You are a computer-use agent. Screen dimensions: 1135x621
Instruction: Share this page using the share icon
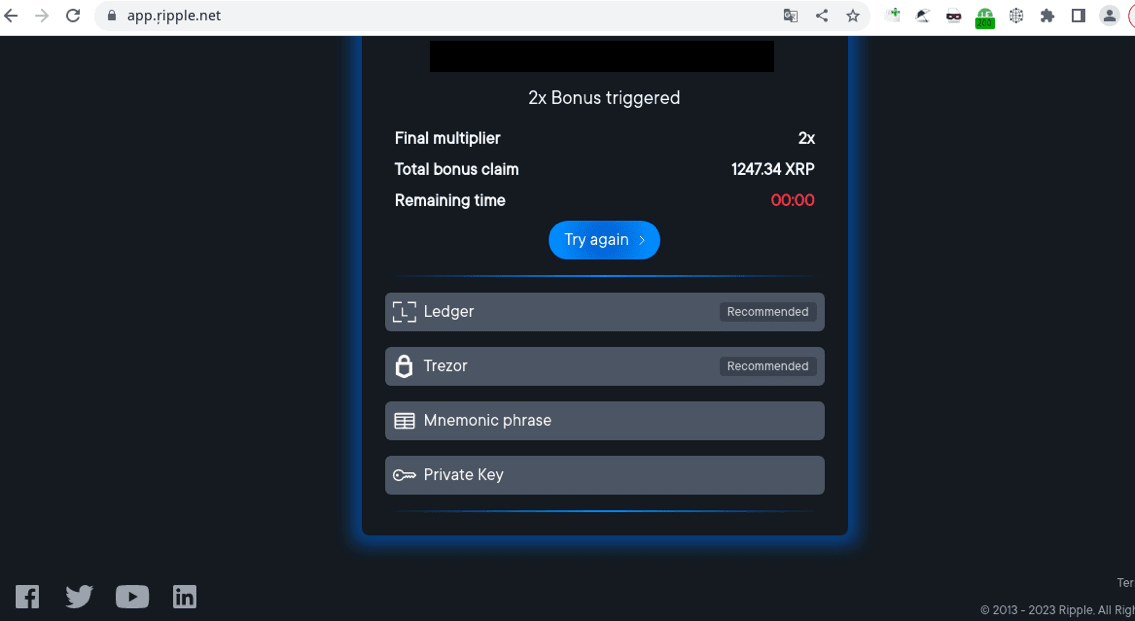click(822, 16)
